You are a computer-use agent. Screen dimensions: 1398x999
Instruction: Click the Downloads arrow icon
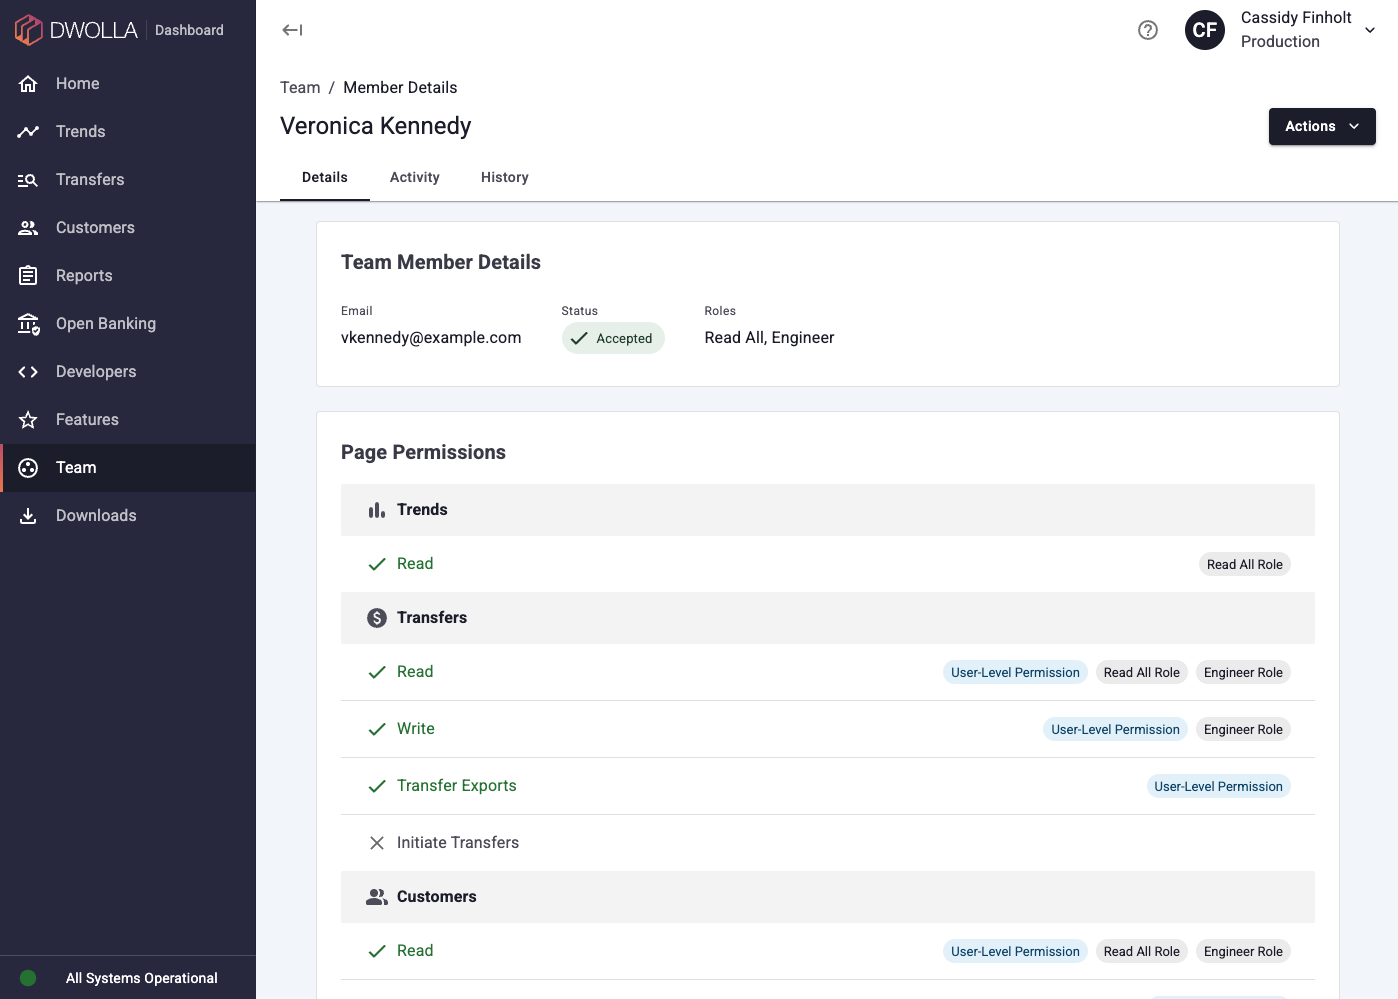28,516
